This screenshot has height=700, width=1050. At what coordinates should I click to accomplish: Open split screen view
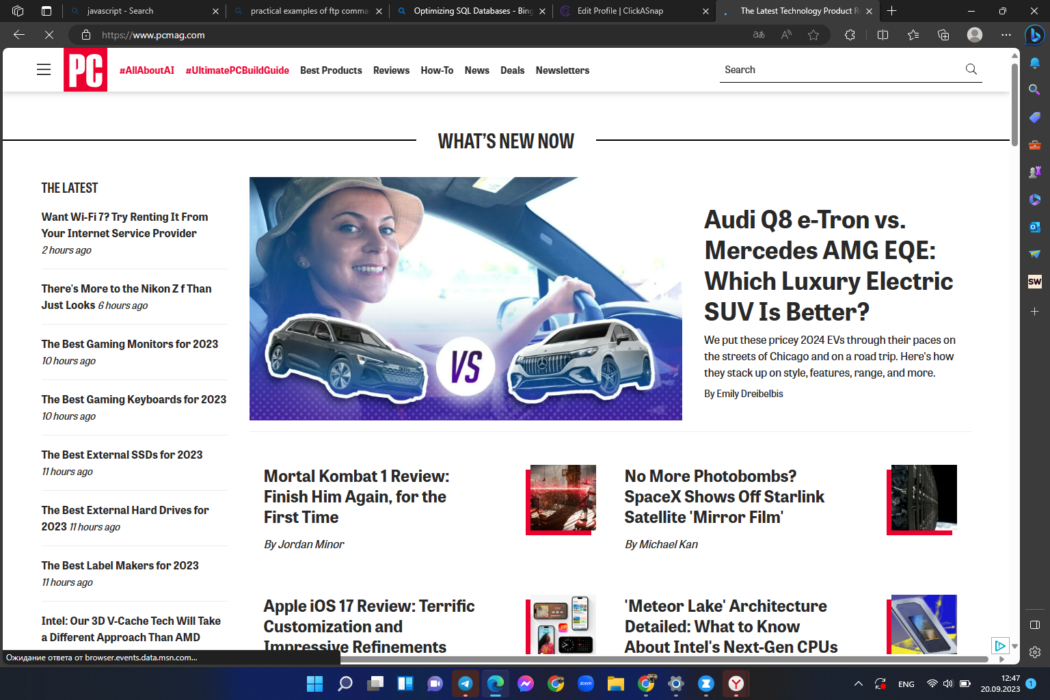coord(883,35)
